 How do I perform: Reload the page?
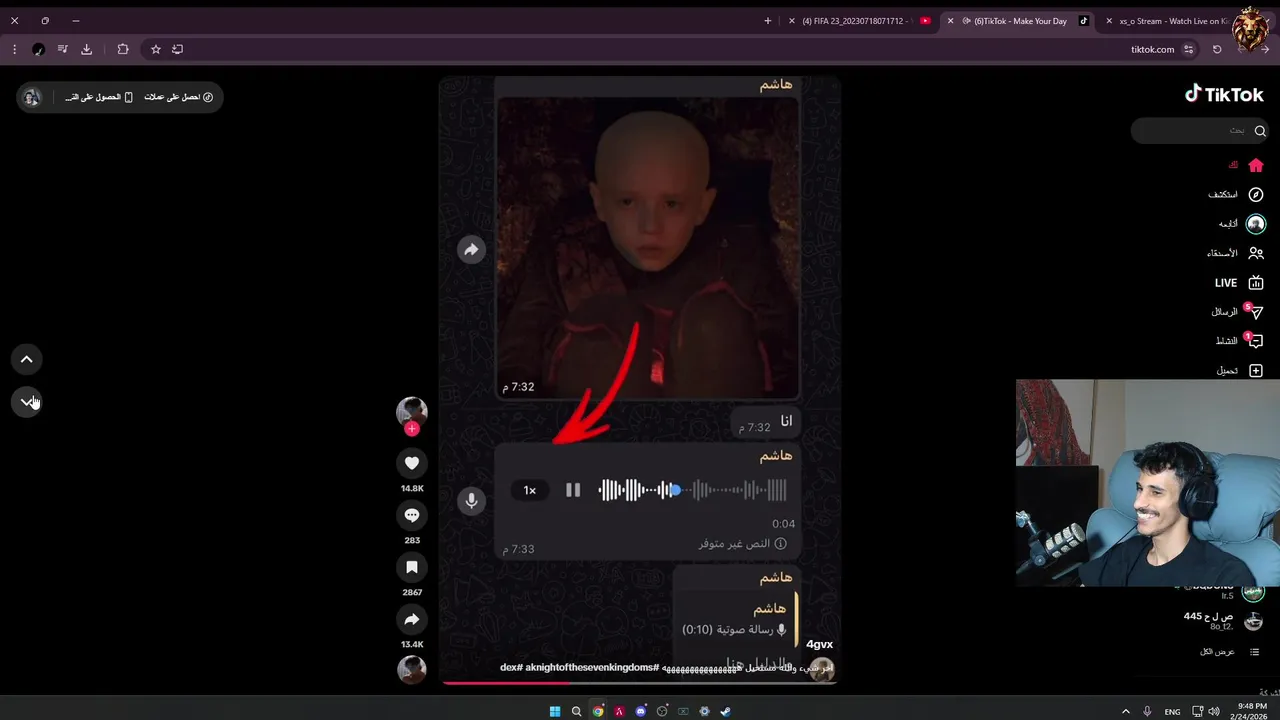[1217, 49]
